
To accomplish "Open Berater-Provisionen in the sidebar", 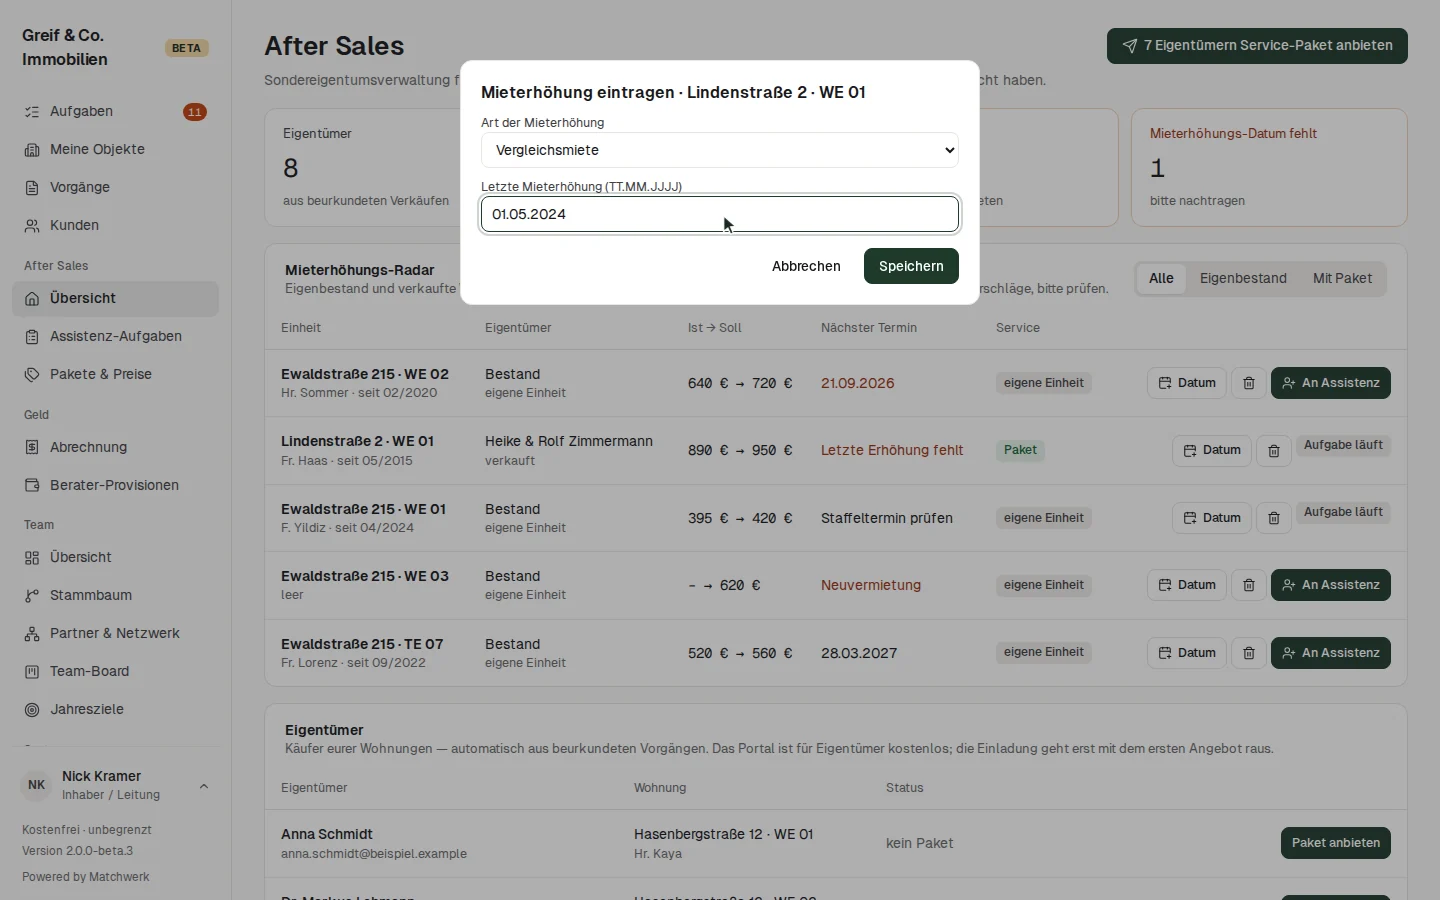I will [x=115, y=485].
